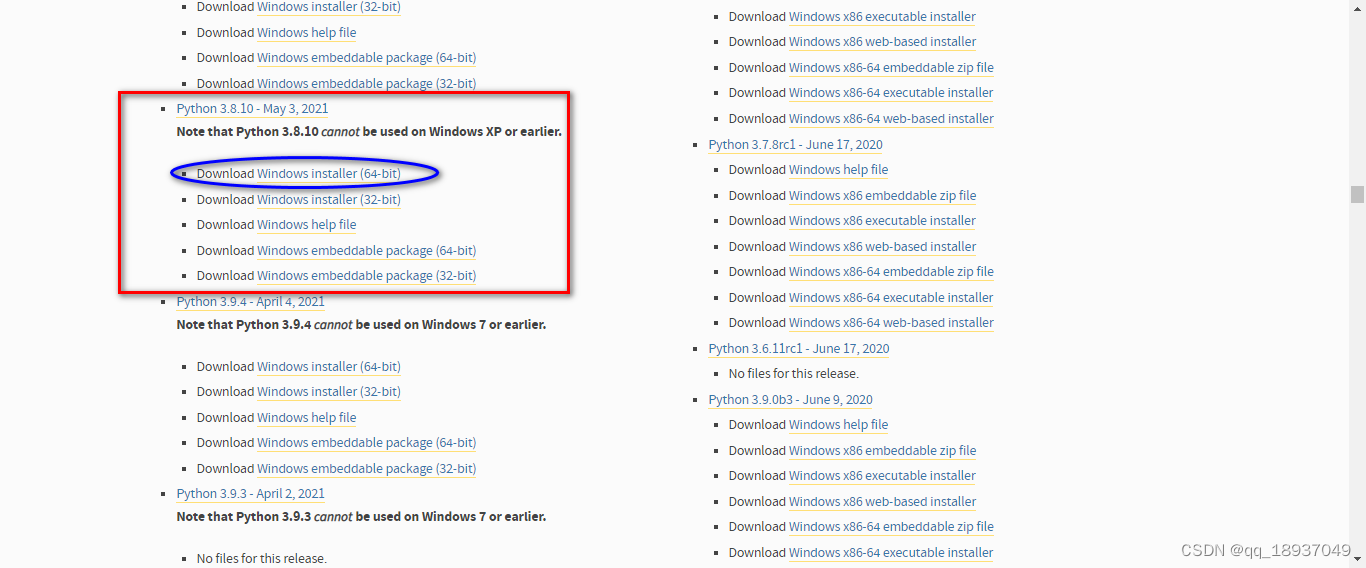Download 3.9.0b3 Windows x86 embeddable zip file
The image size is (1366, 568).
coord(883,451)
